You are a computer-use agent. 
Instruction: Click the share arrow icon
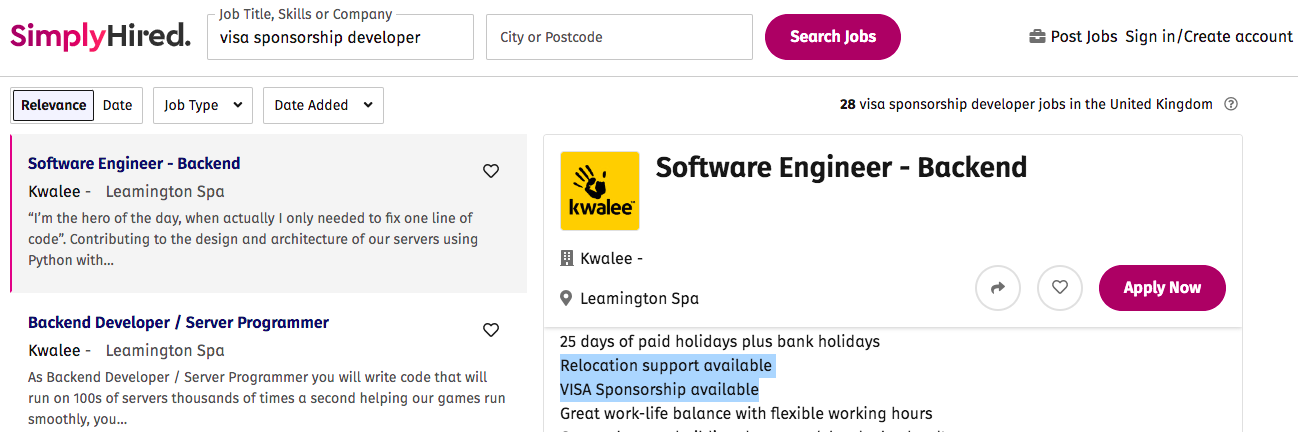pyautogui.click(x=997, y=288)
